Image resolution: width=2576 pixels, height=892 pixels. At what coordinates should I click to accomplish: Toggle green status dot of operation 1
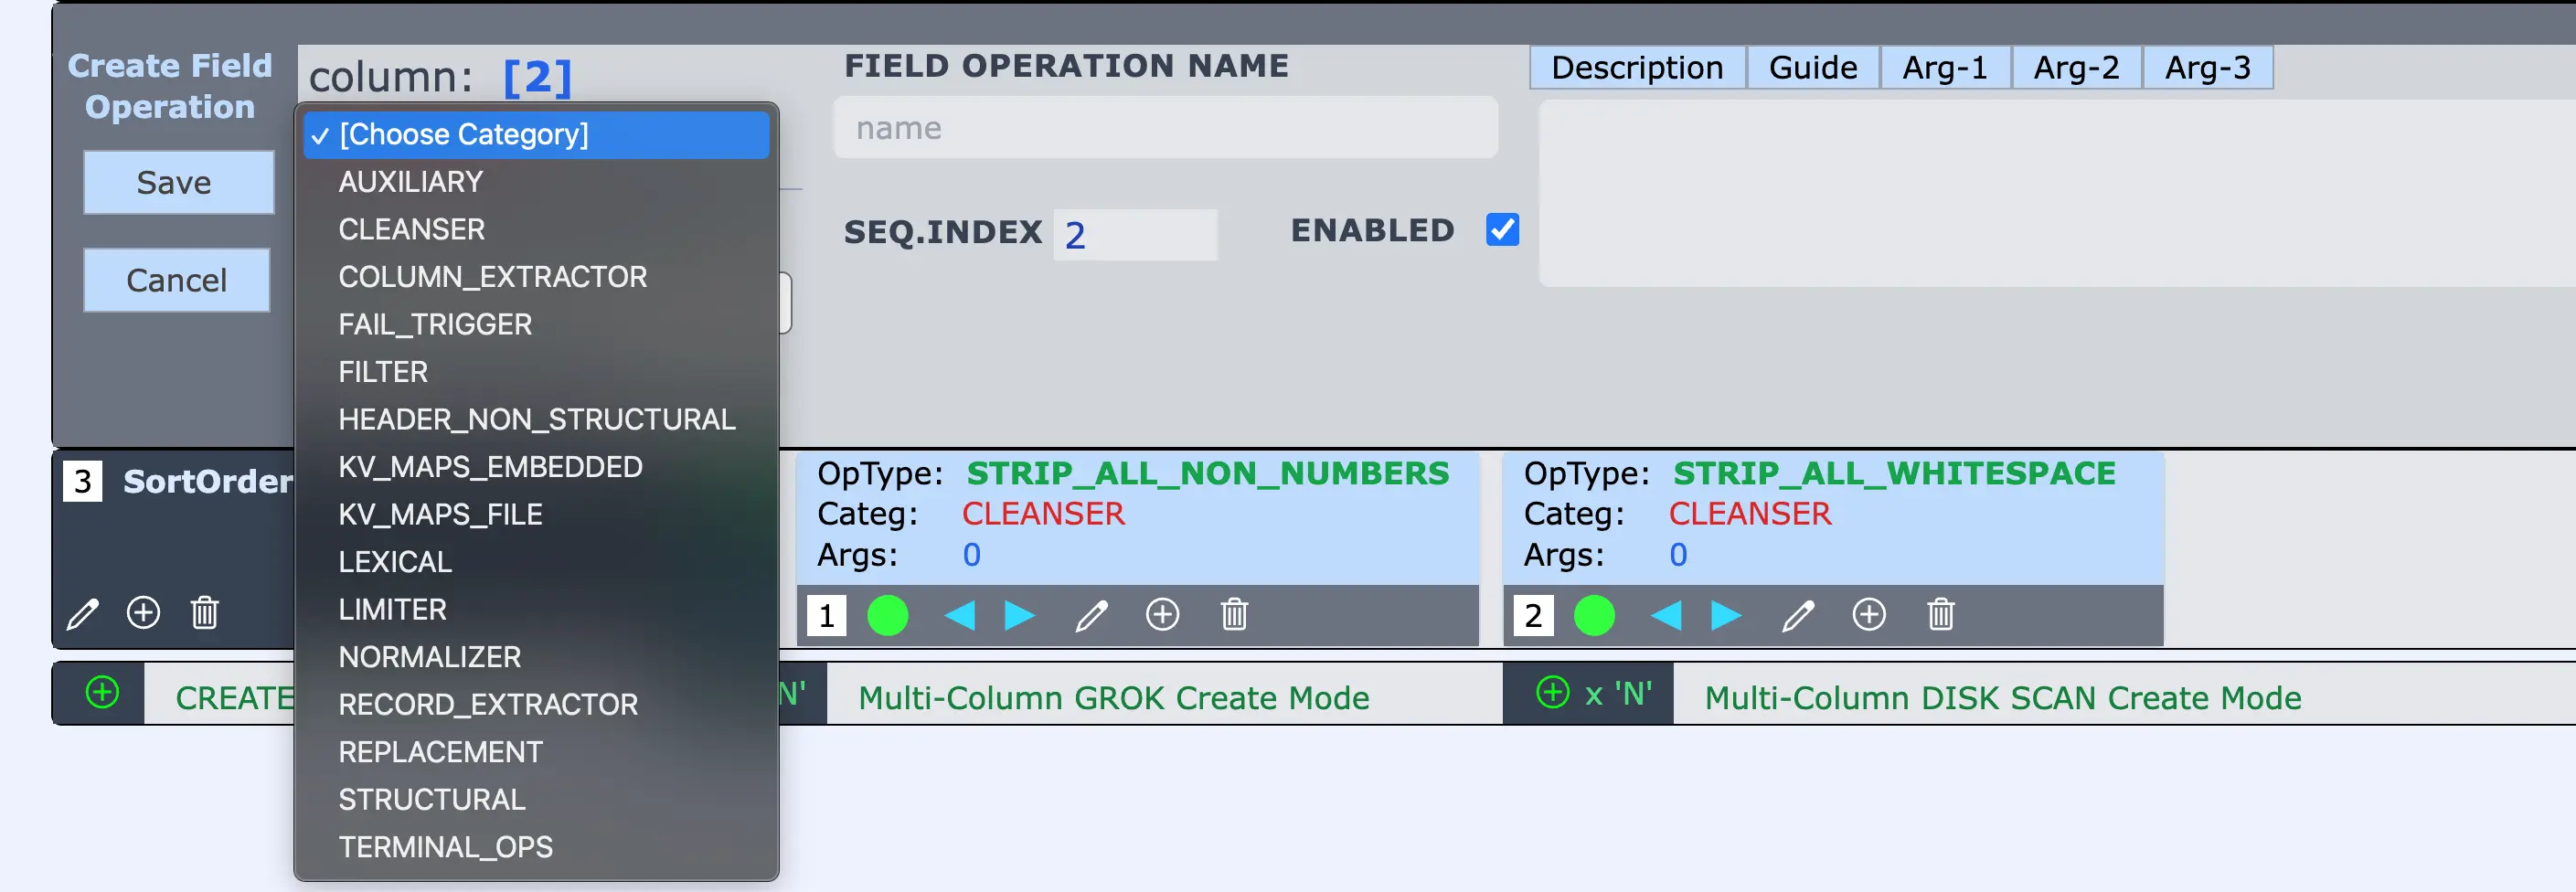point(888,615)
